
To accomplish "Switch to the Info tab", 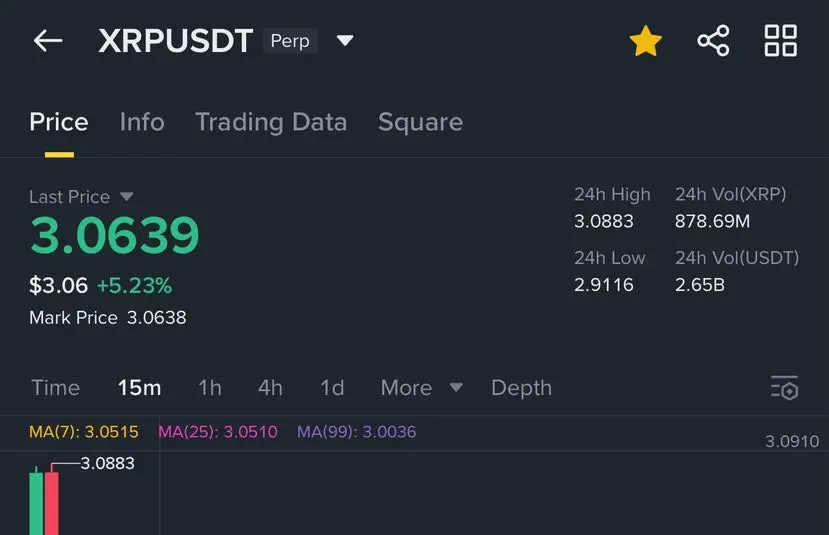I will [142, 122].
